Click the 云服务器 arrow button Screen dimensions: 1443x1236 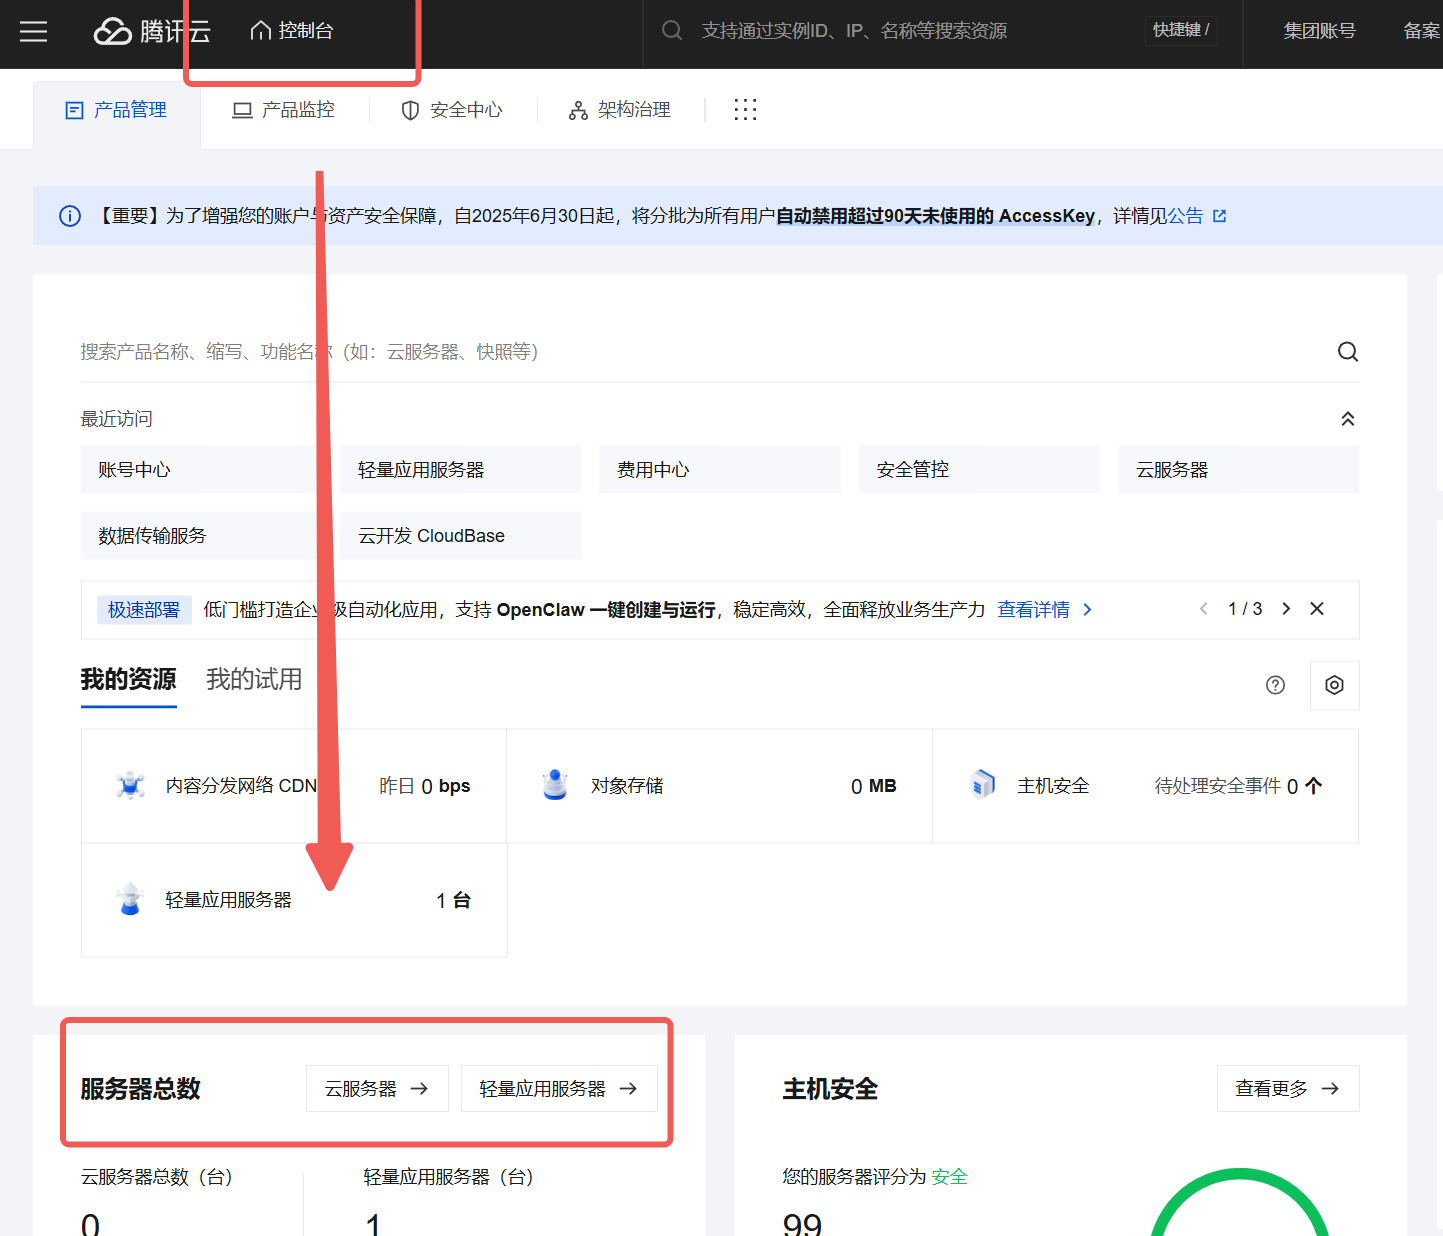377,1089
